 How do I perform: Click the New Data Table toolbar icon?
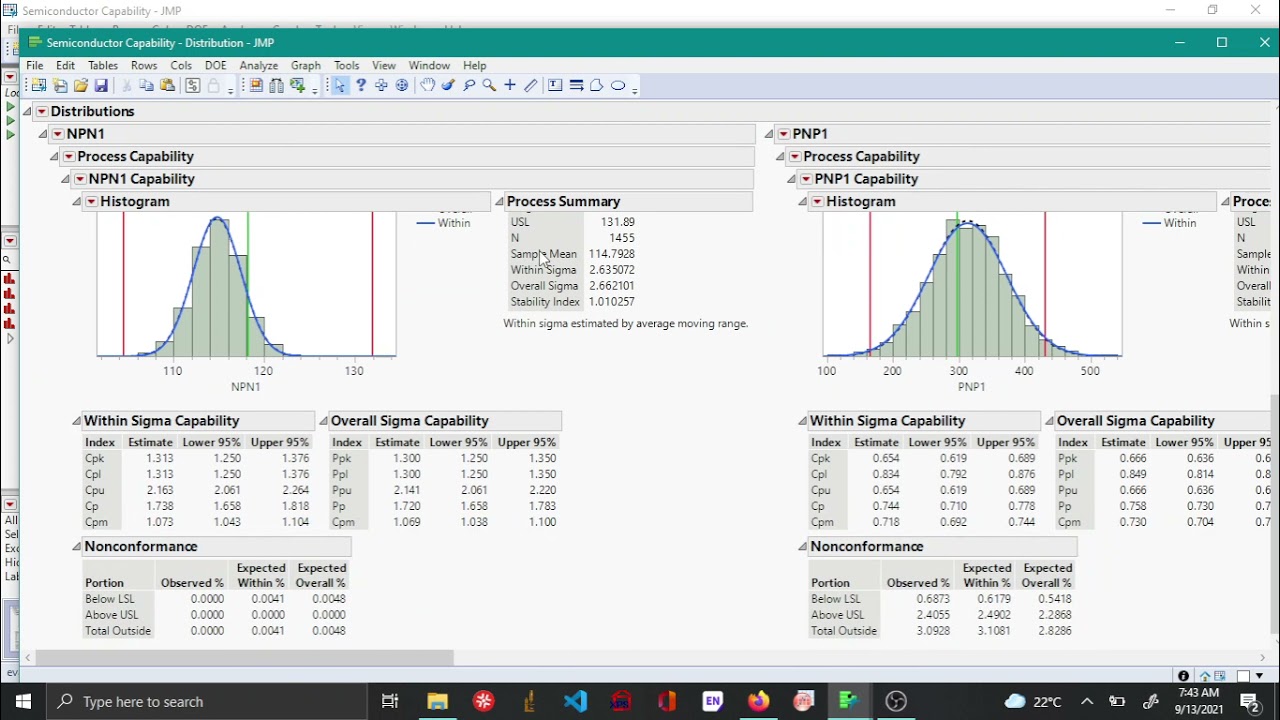[x=39, y=86]
